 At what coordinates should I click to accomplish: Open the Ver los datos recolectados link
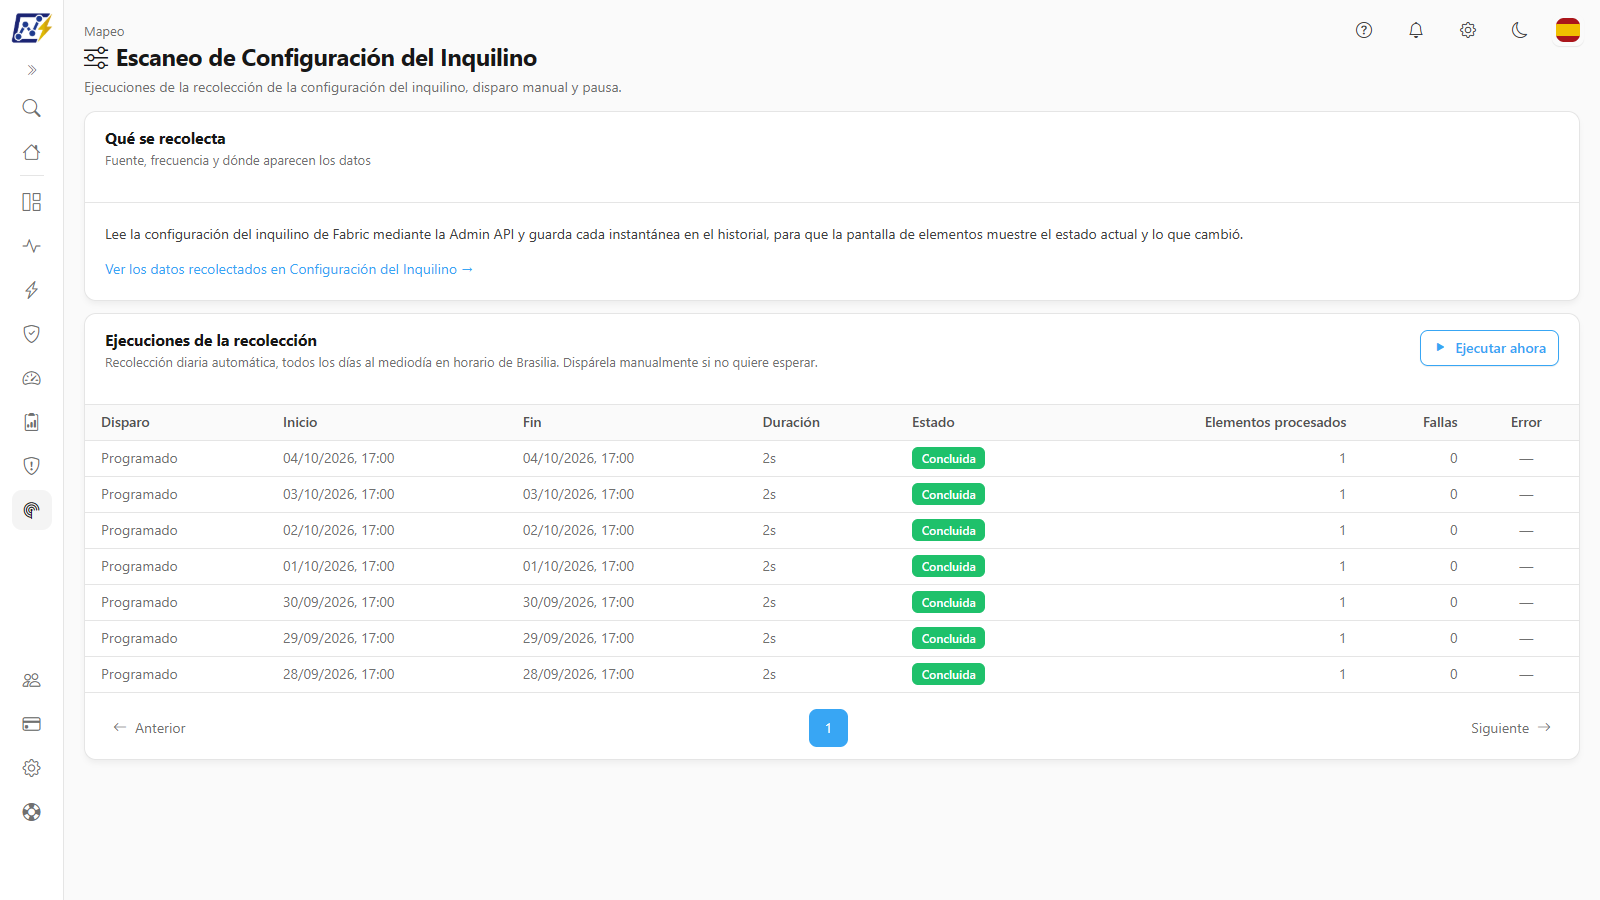pyautogui.click(x=289, y=269)
